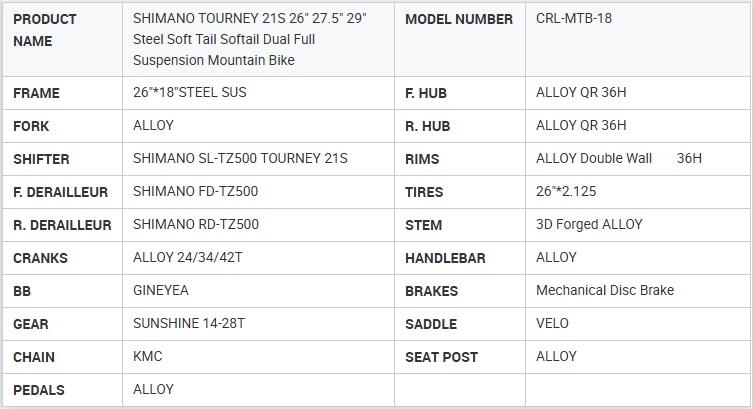The image size is (753, 409).
Task: Click the SHIFTER row label
Action: pyautogui.click(x=41, y=159)
